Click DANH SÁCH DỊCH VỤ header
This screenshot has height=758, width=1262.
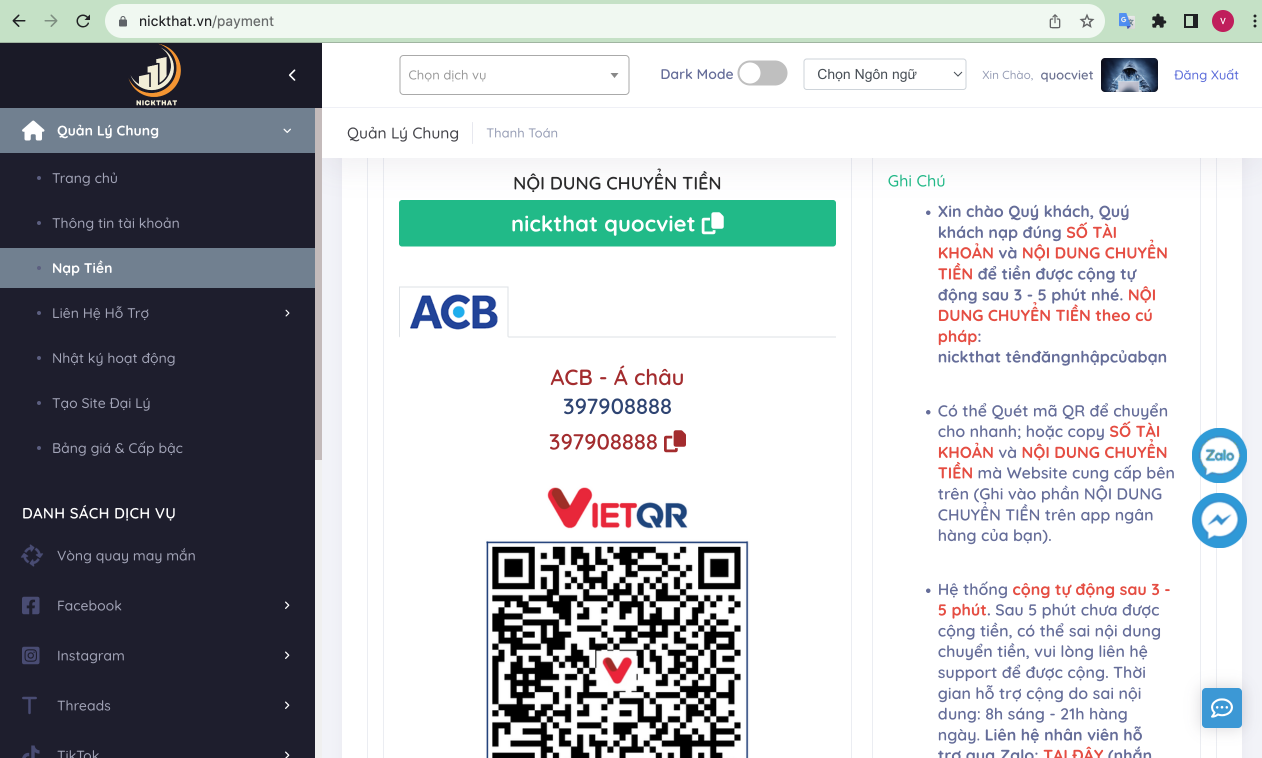tap(98, 513)
